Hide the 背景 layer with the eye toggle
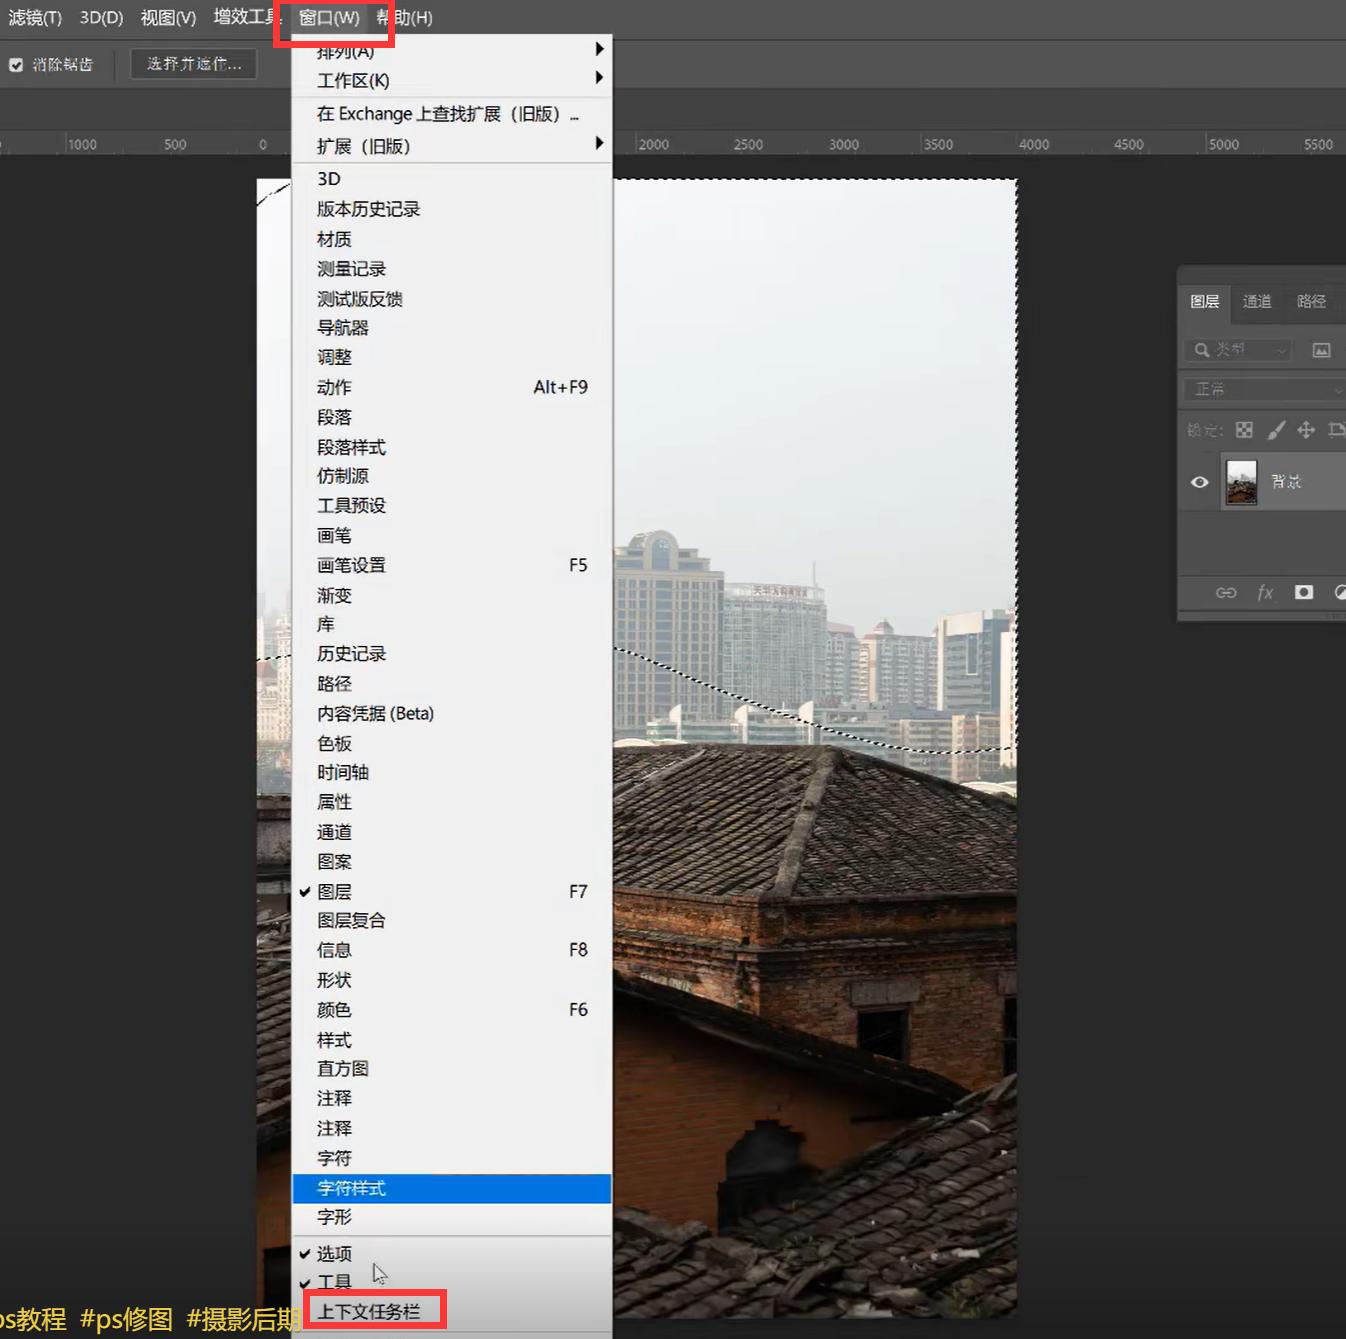This screenshot has height=1339, width=1346. [1199, 481]
